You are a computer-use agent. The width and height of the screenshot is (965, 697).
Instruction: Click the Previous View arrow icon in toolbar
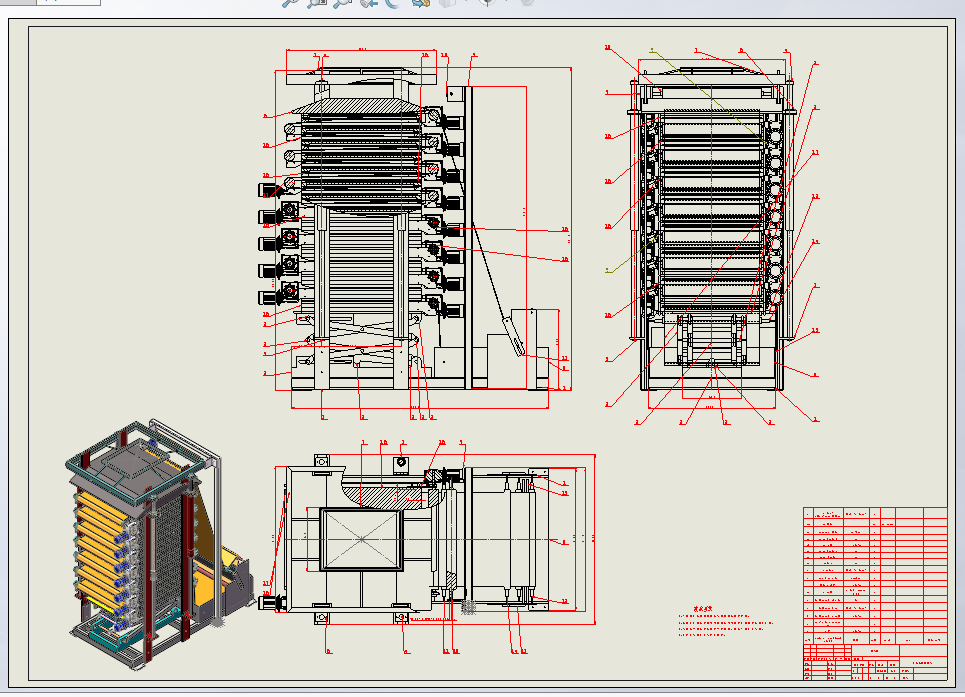pos(369,3)
